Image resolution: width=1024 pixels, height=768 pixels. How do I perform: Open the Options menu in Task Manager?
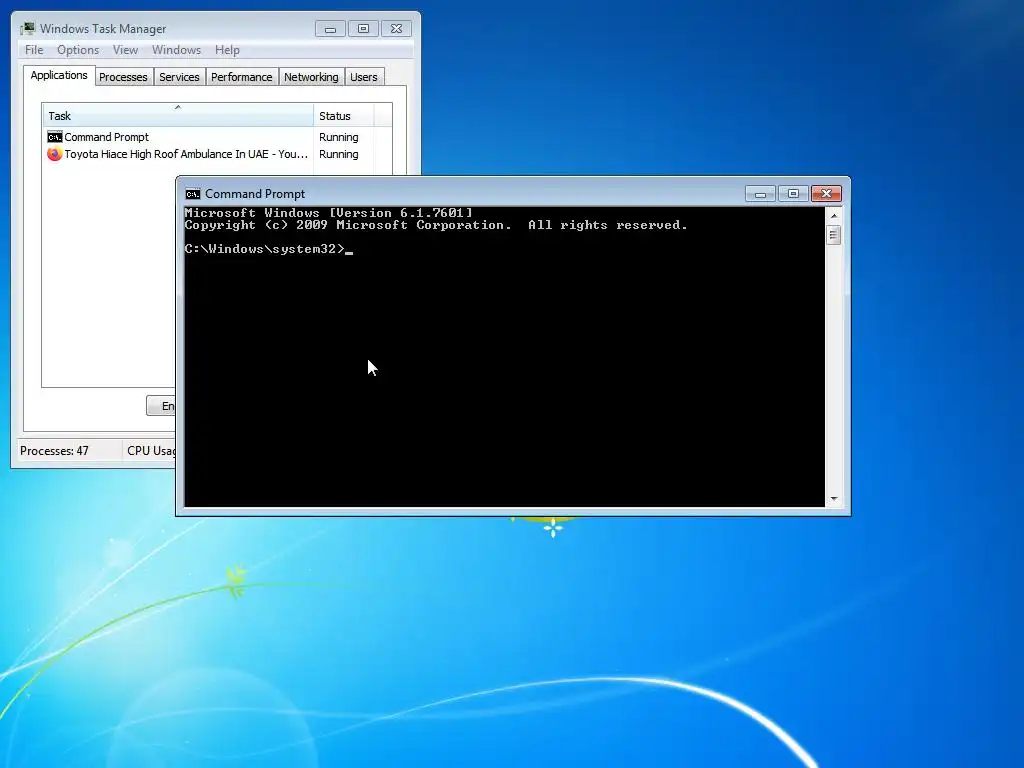(x=78, y=50)
